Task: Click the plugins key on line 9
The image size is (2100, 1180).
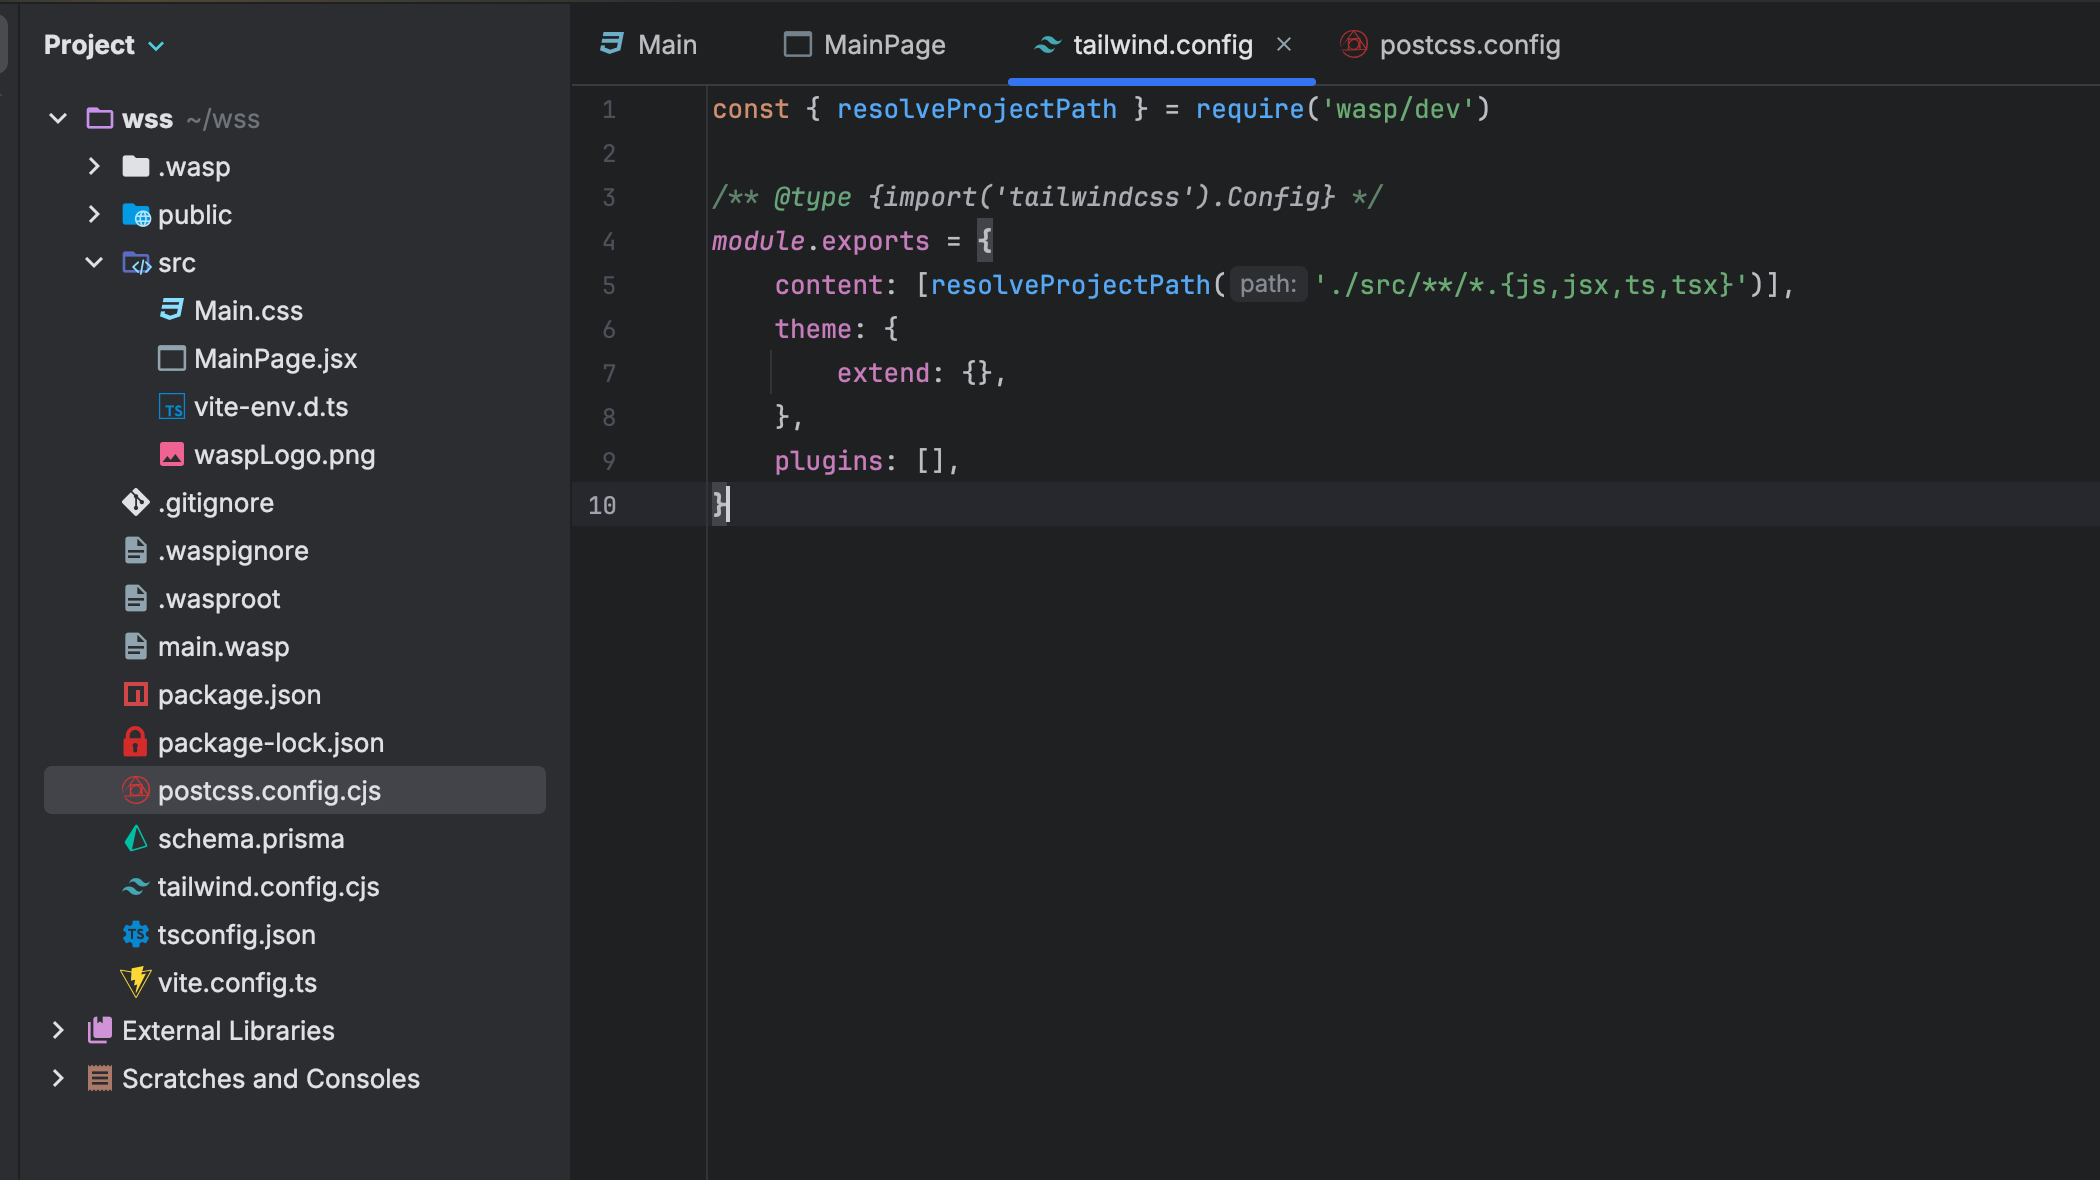Action: [828, 461]
